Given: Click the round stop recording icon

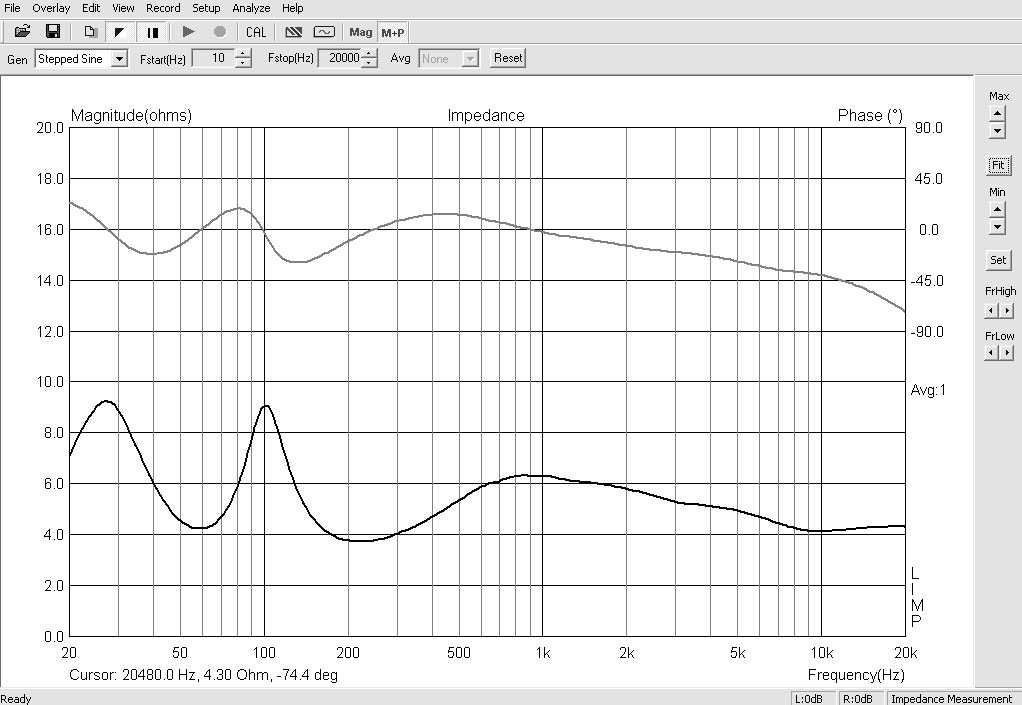Looking at the screenshot, I should coord(220,31).
